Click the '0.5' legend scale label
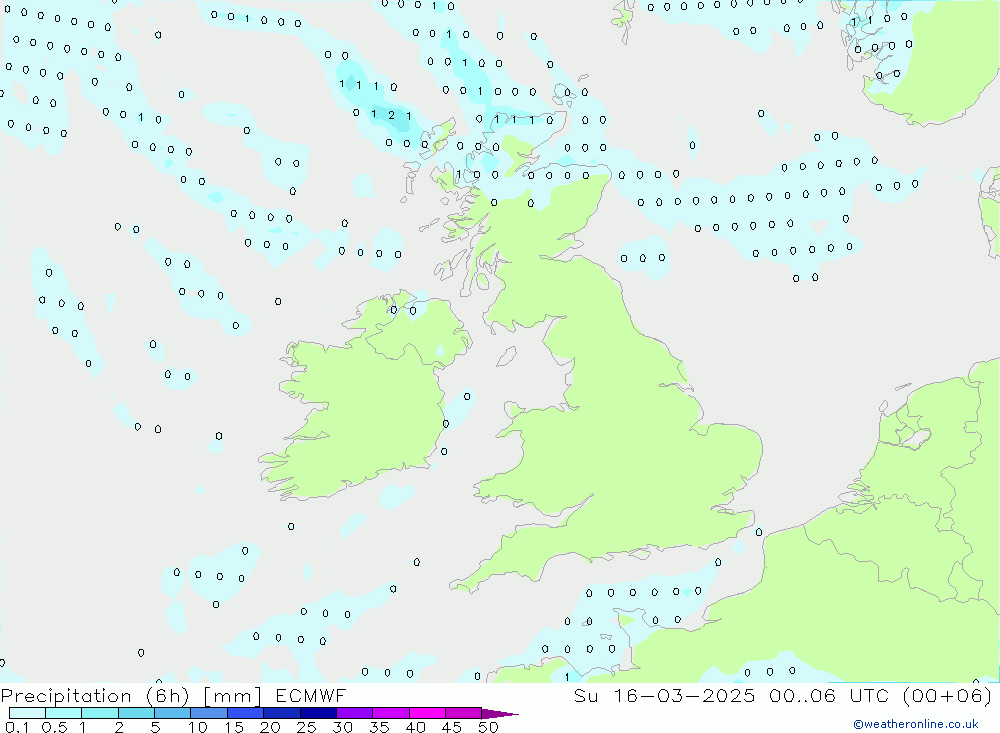The height and width of the screenshot is (733, 1000). (54, 727)
